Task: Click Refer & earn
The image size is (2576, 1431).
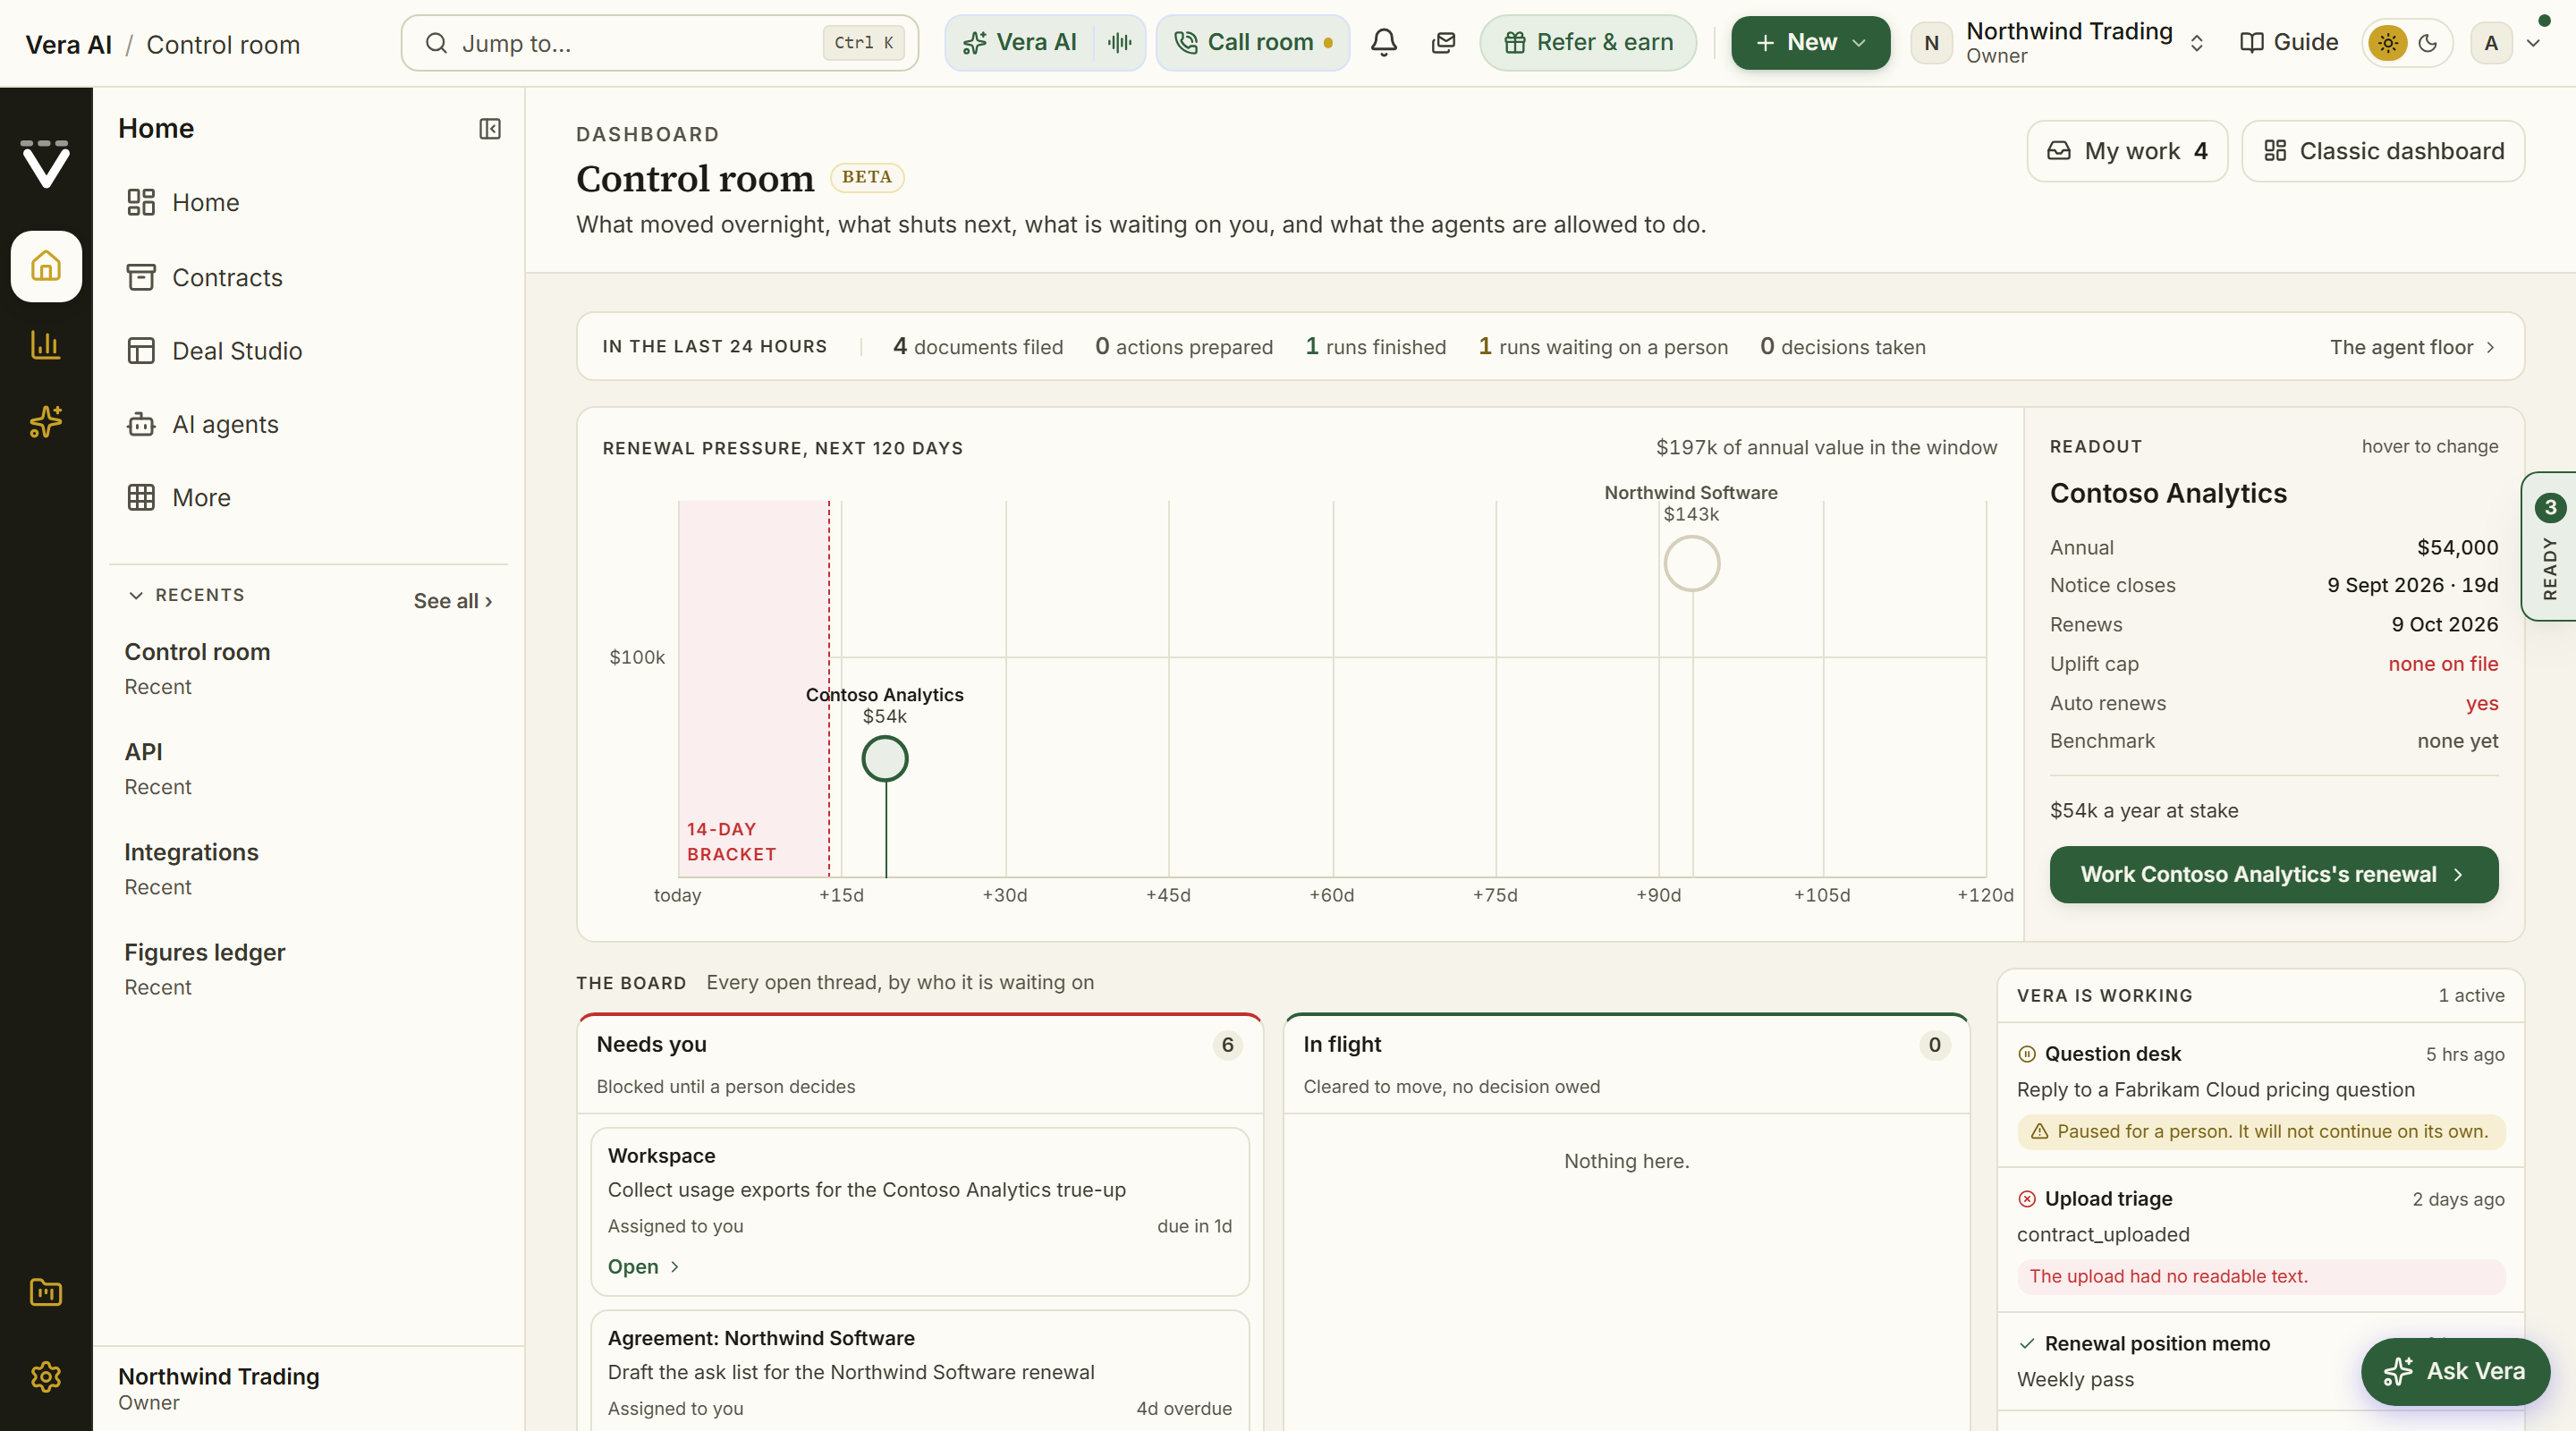Action: (1588, 43)
